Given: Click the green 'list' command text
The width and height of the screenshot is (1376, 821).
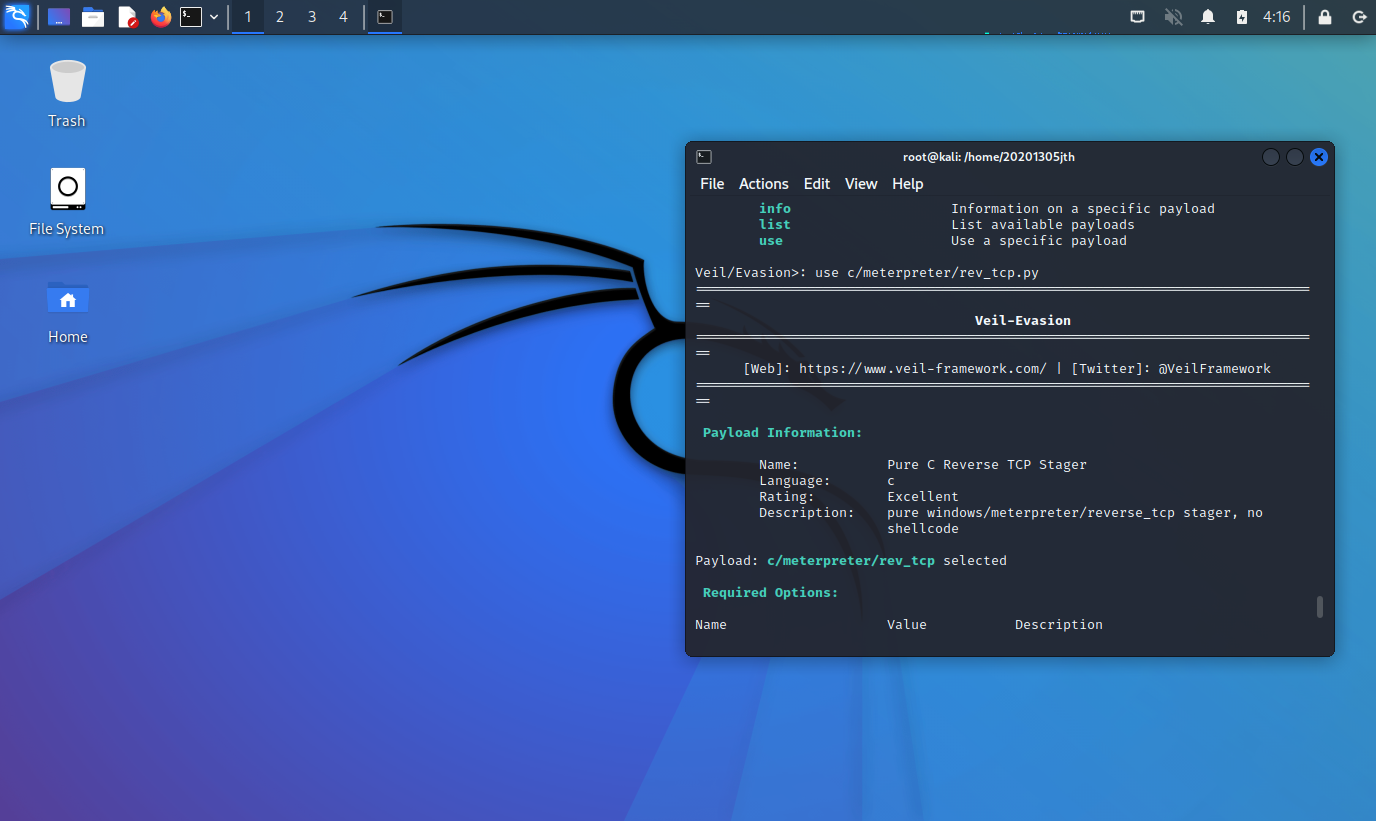Looking at the screenshot, I should [x=775, y=225].
